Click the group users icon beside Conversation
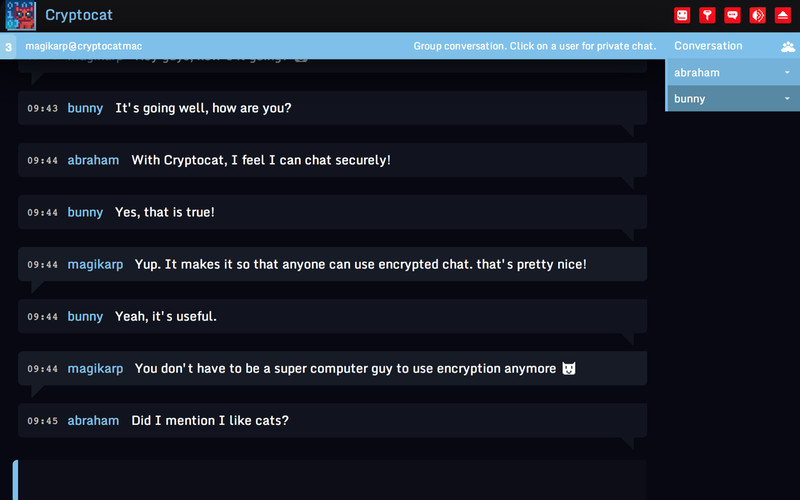The width and height of the screenshot is (800, 500). pyautogui.click(x=788, y=47)
